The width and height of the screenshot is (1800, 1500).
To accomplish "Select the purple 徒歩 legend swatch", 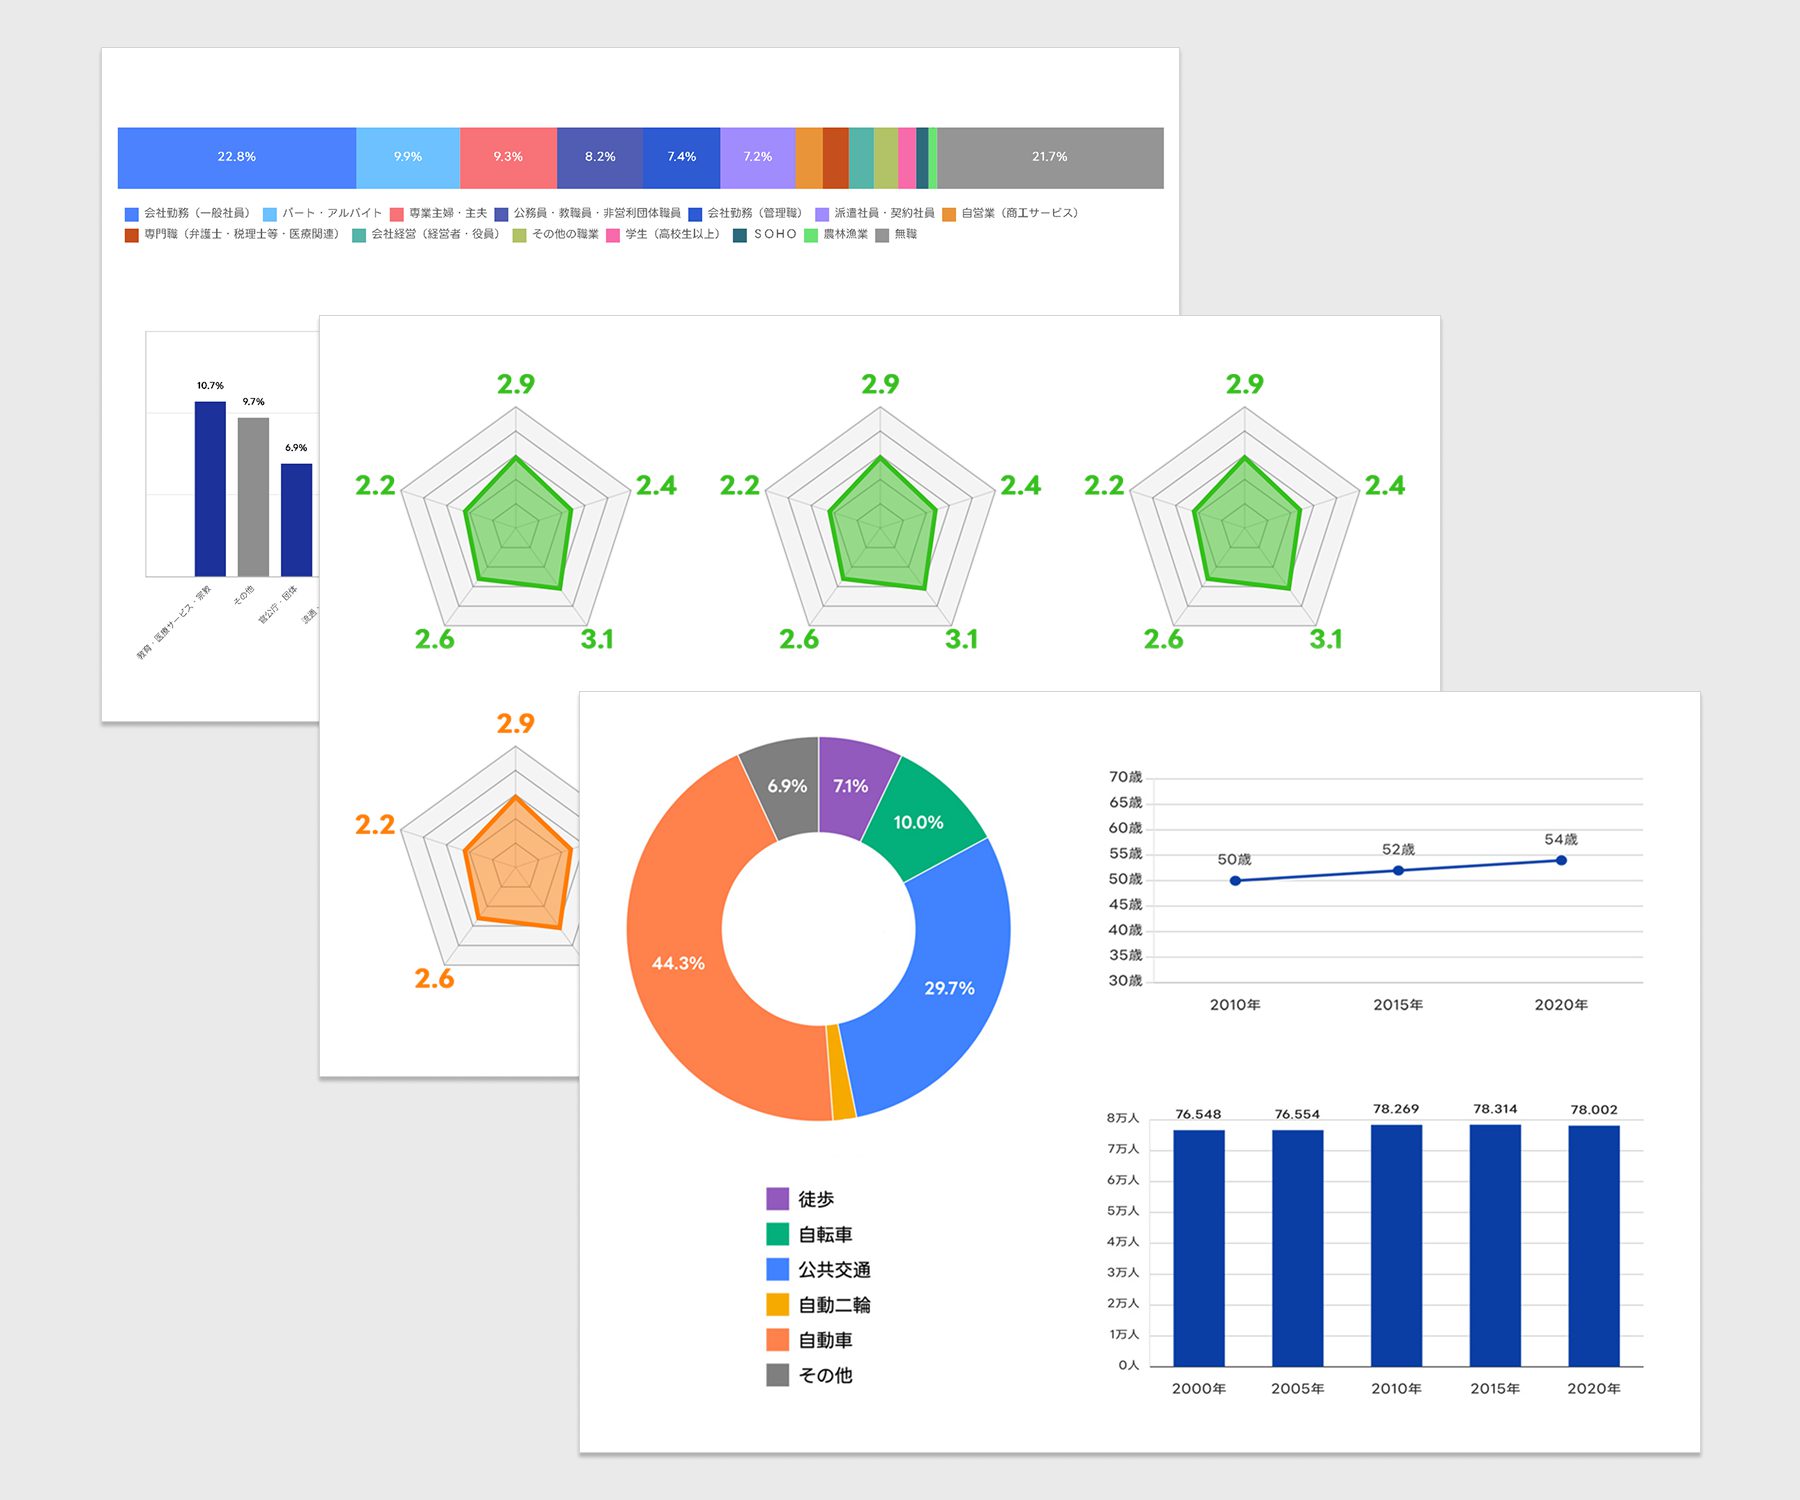I will (777, 1199).
